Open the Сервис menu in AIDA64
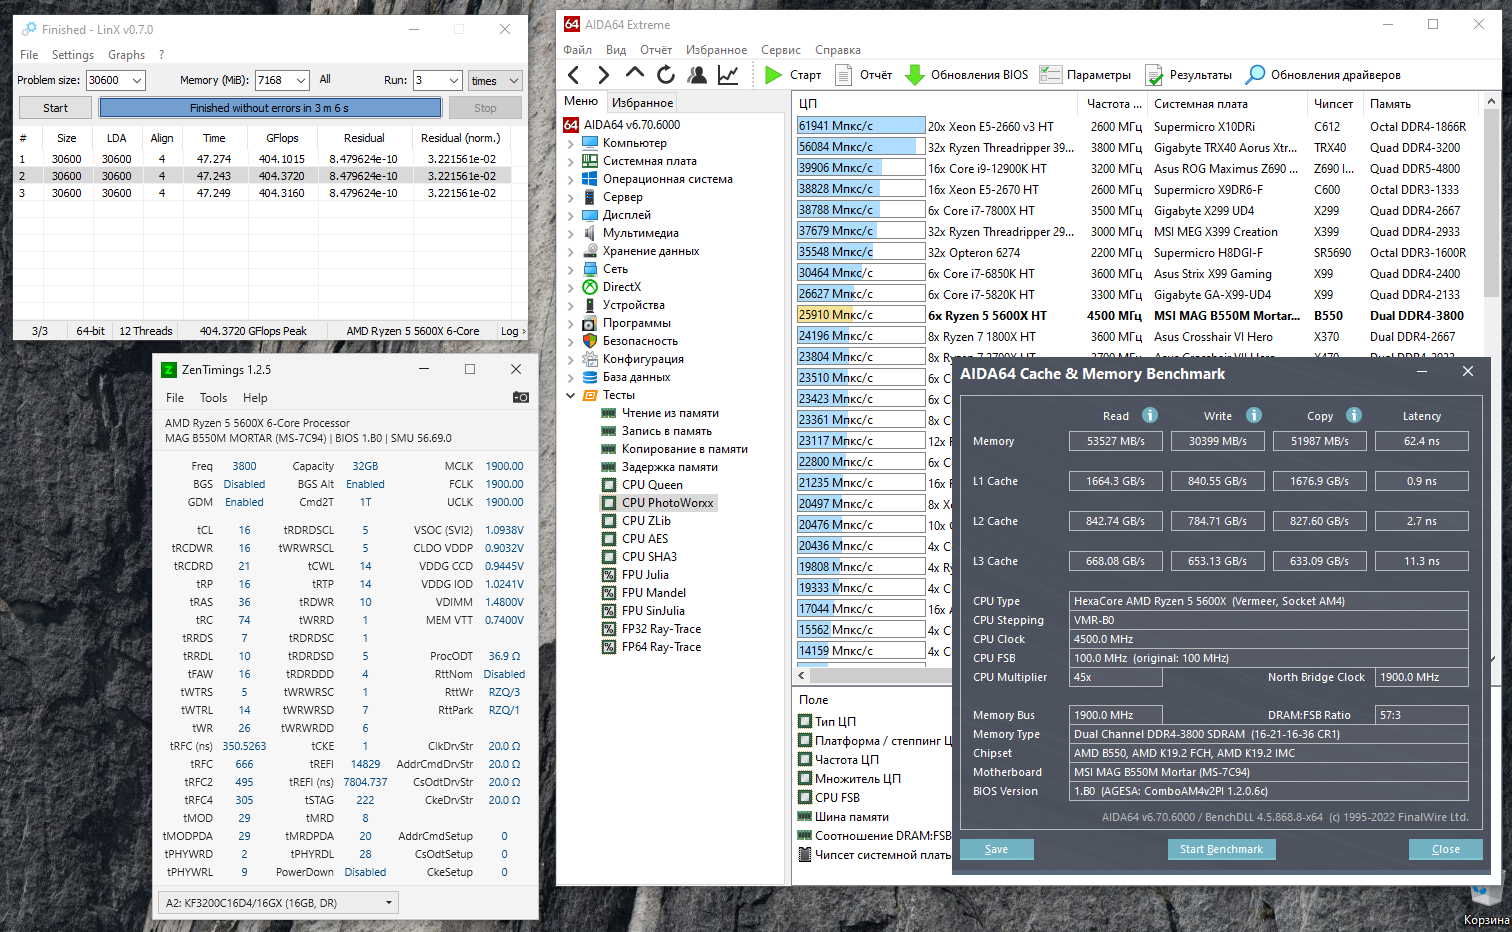1512x932 pixels. coord(781,50)
